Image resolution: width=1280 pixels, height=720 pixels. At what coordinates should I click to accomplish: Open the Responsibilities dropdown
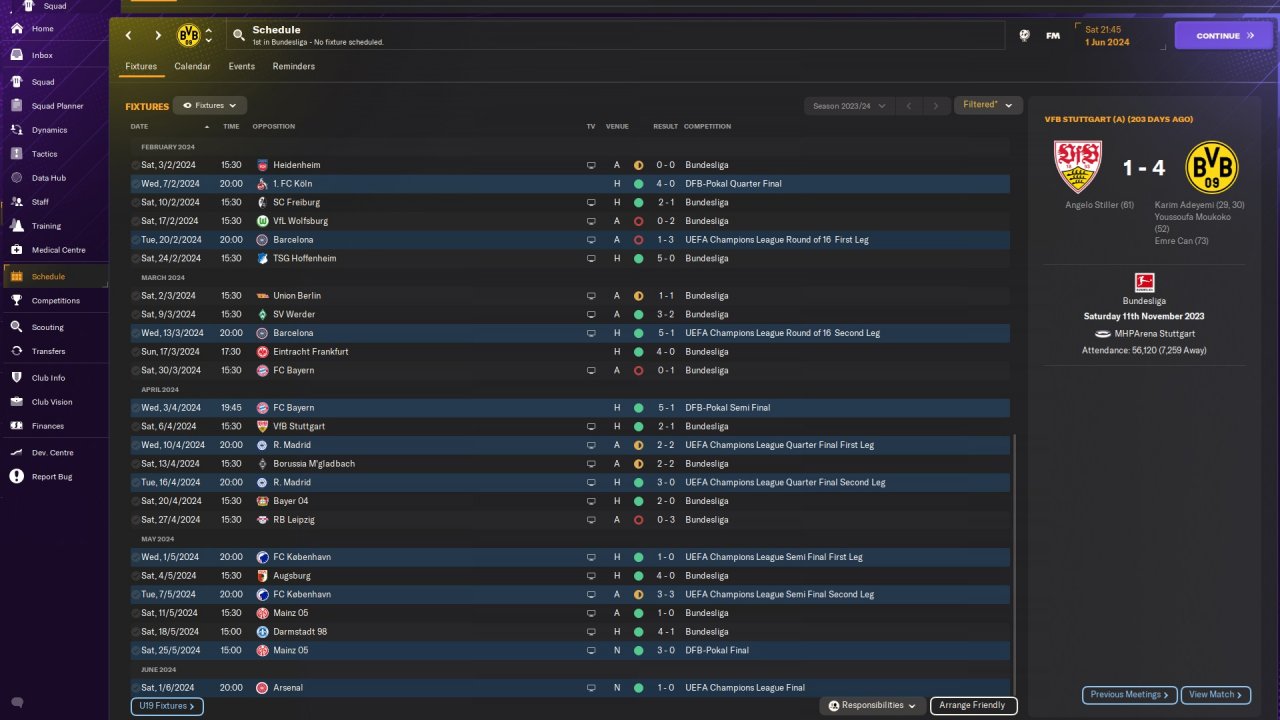[872, 706]
